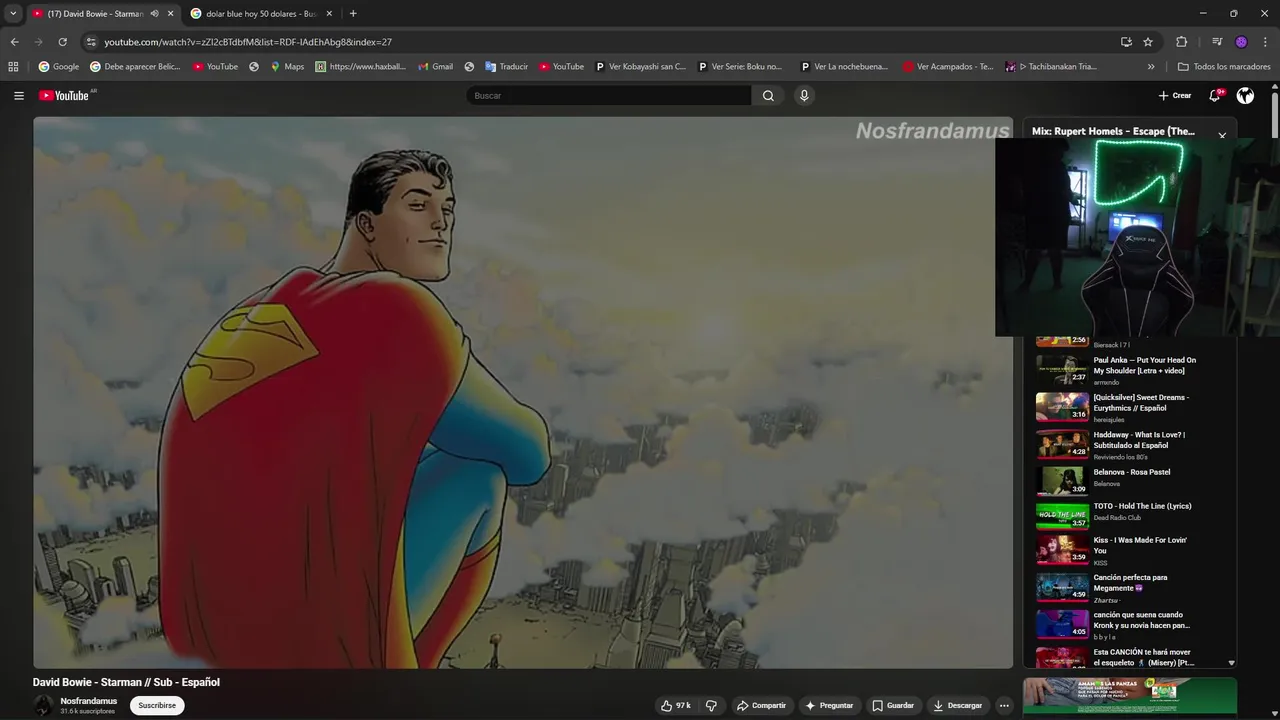Click the Preguntar button
Image resolution: width=1280 pixels, height=720 pixels.
[x=829, y=705]
